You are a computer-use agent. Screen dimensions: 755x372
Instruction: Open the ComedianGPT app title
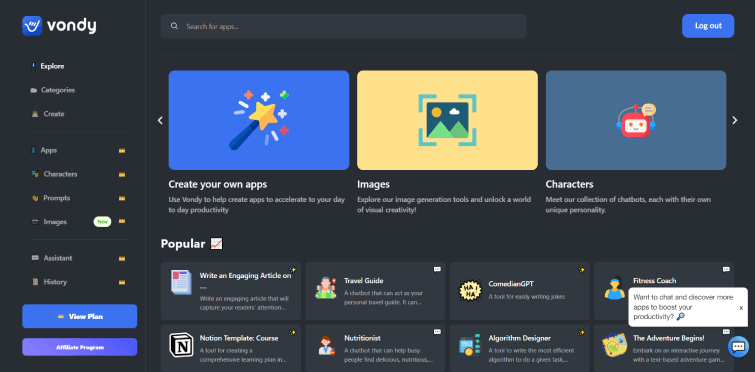pyautogui.click(x=511, y=284)
